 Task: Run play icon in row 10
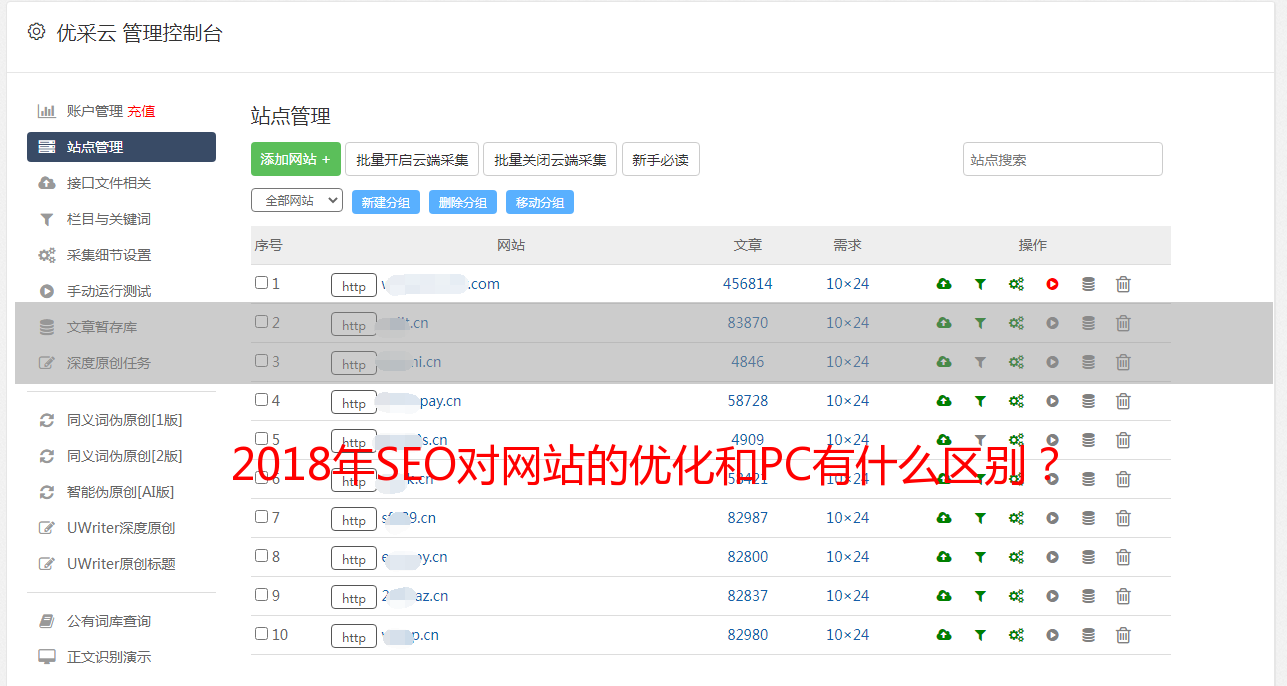tap(1052, 635)
